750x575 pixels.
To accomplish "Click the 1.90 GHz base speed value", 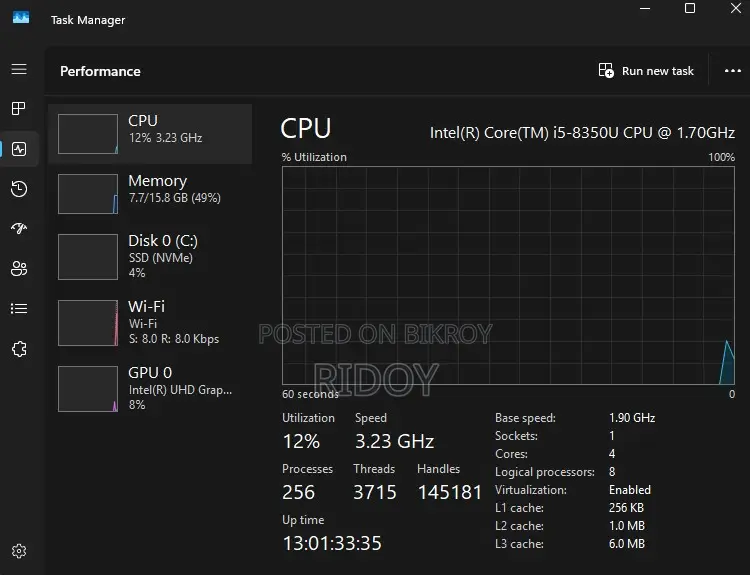I will [x=632, y=418].
